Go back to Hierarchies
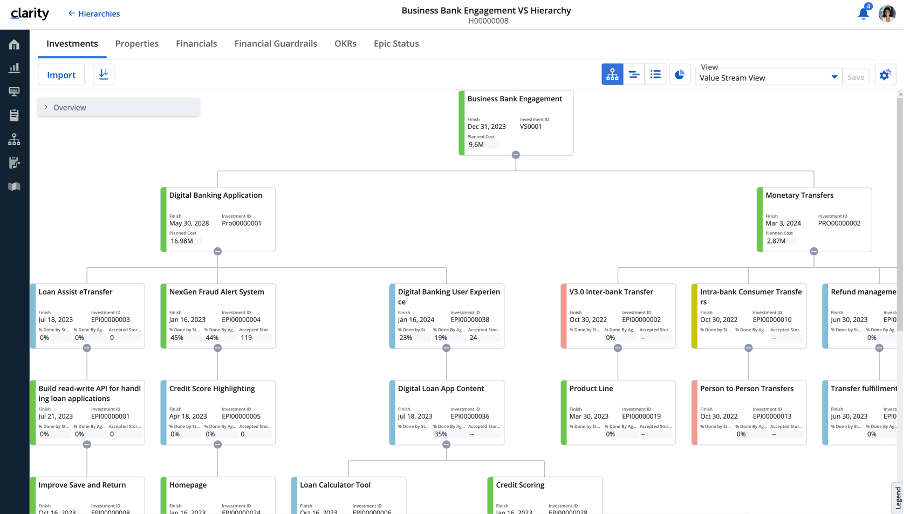Image resolution: width=904 pixels, height=514 pixels. 94,13
